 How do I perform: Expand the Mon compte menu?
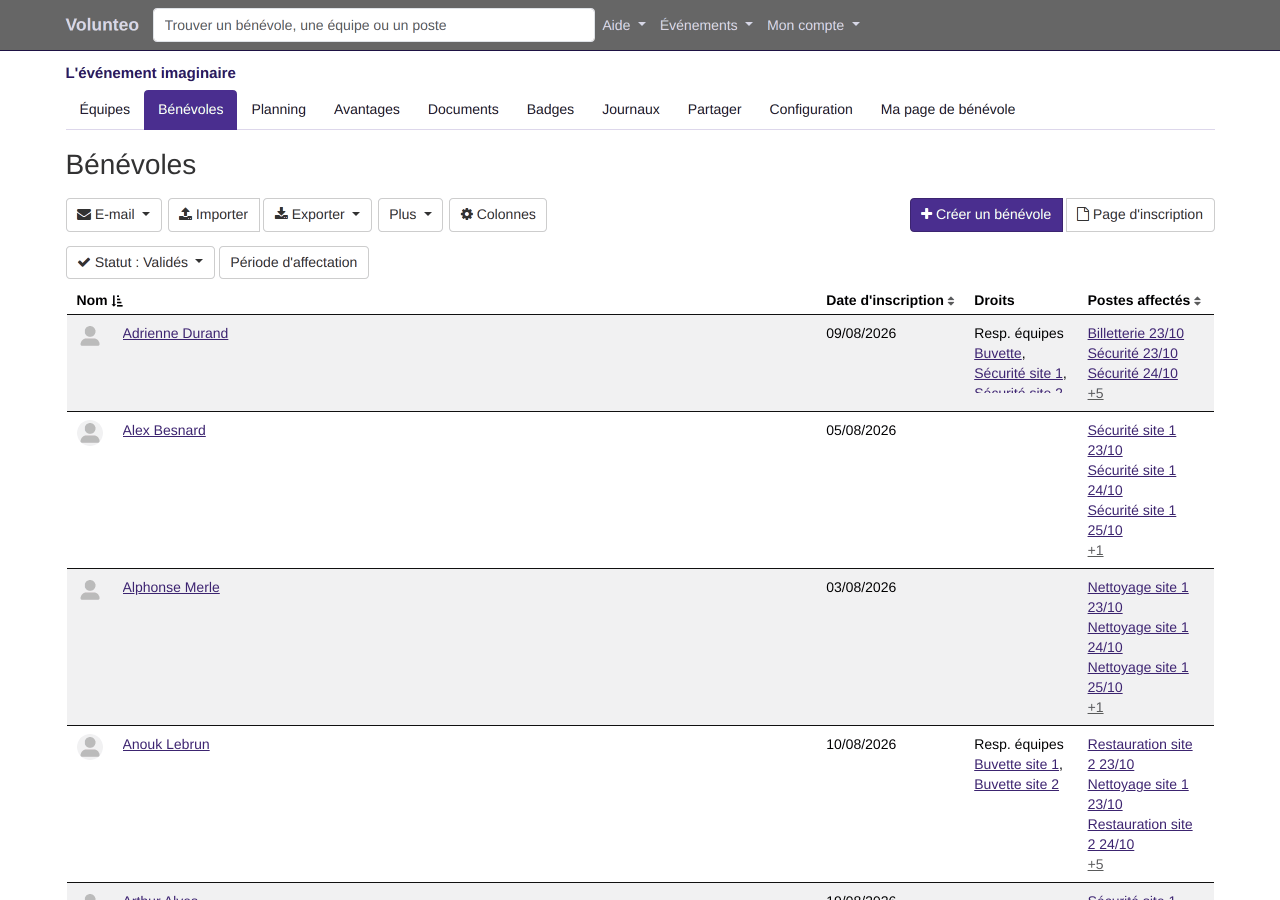(x=813, y=25)
